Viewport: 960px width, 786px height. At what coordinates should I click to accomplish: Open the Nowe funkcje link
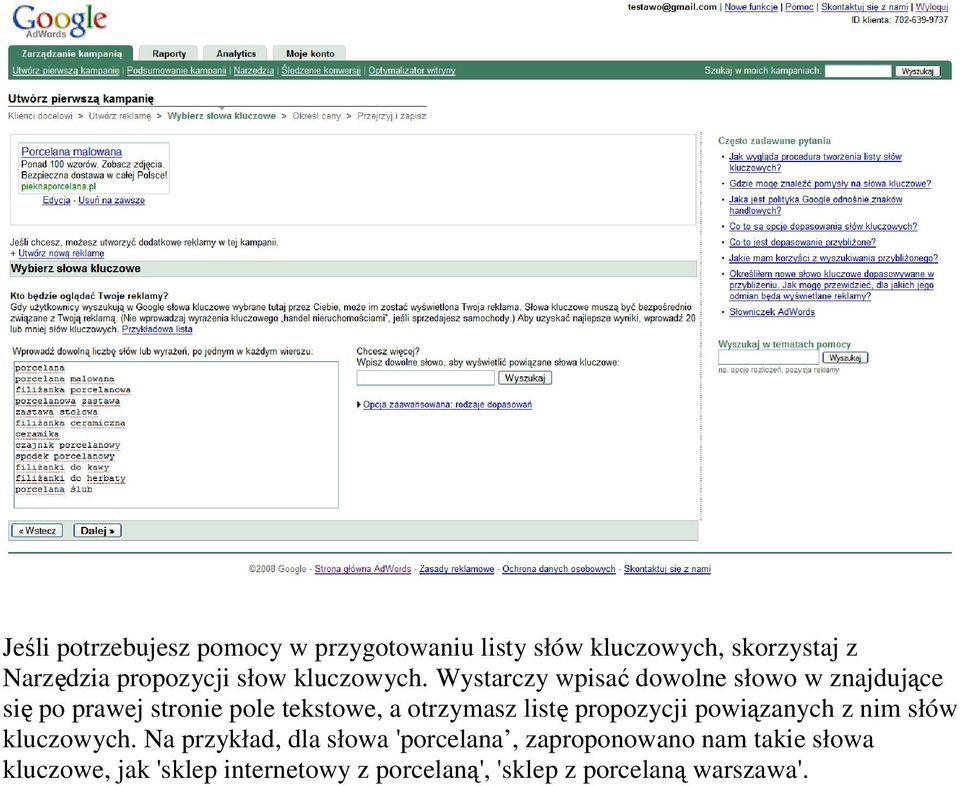coord(751,7)
